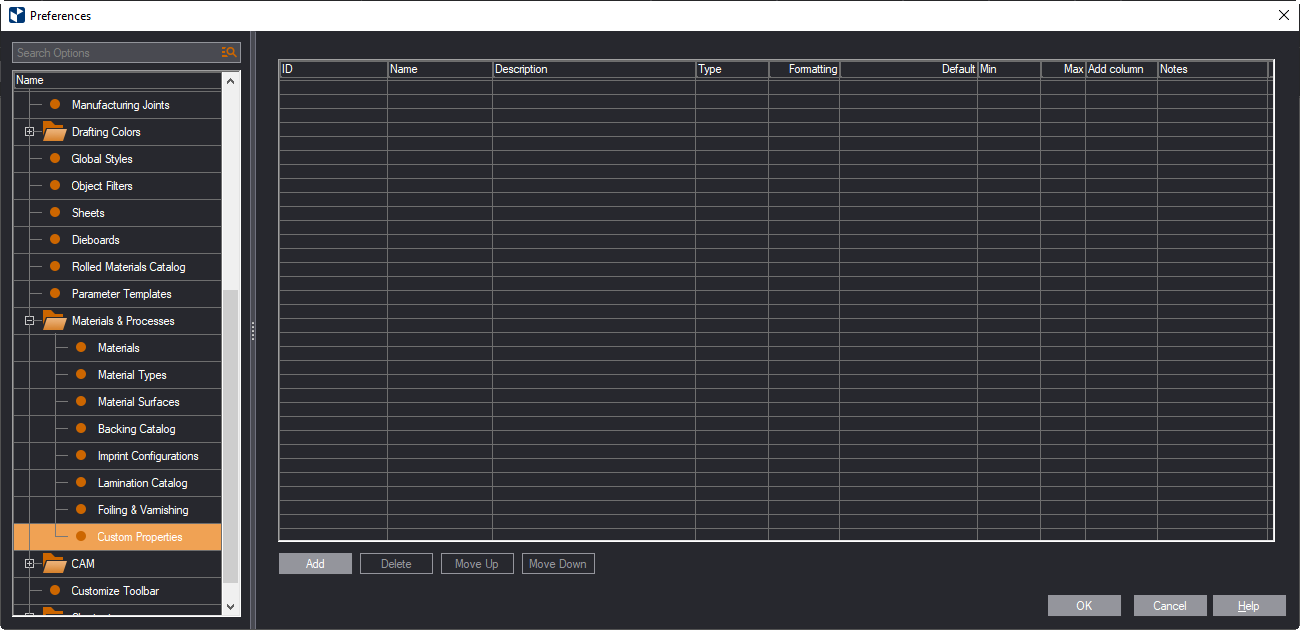Screen dimensions: 1300x630
Task: Expand the CAM tree node
Action: tap(30, 564)
